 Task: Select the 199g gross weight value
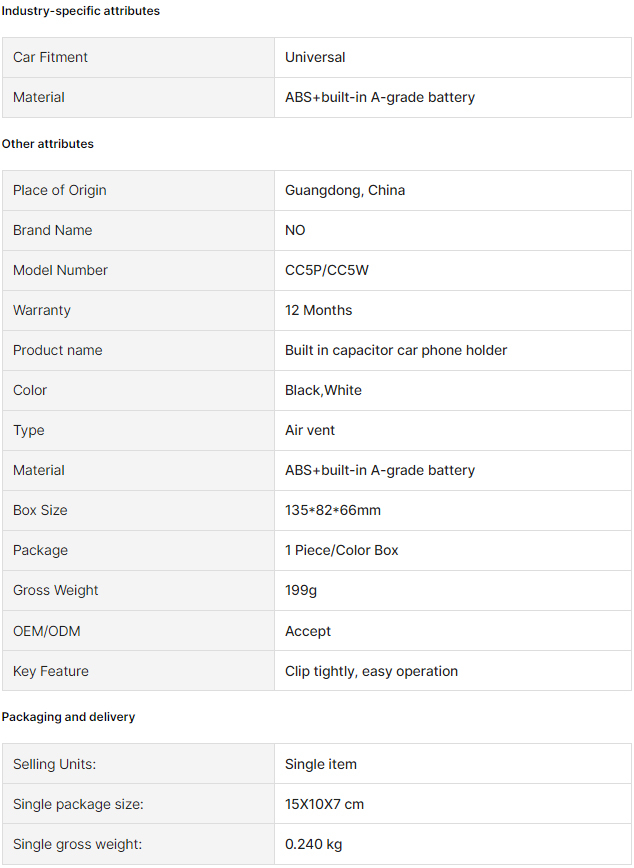tap(301, 591)
